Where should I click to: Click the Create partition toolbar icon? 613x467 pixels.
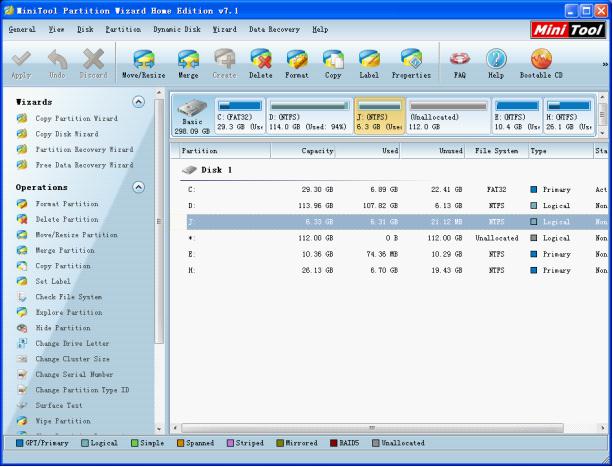tap(224, 59)
